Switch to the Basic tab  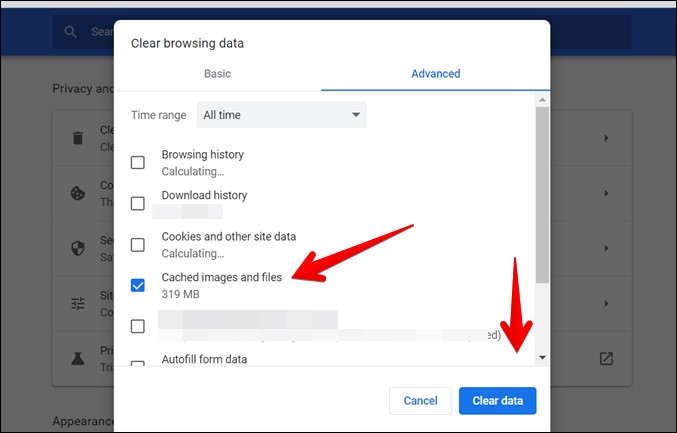(x=218, y=74)
